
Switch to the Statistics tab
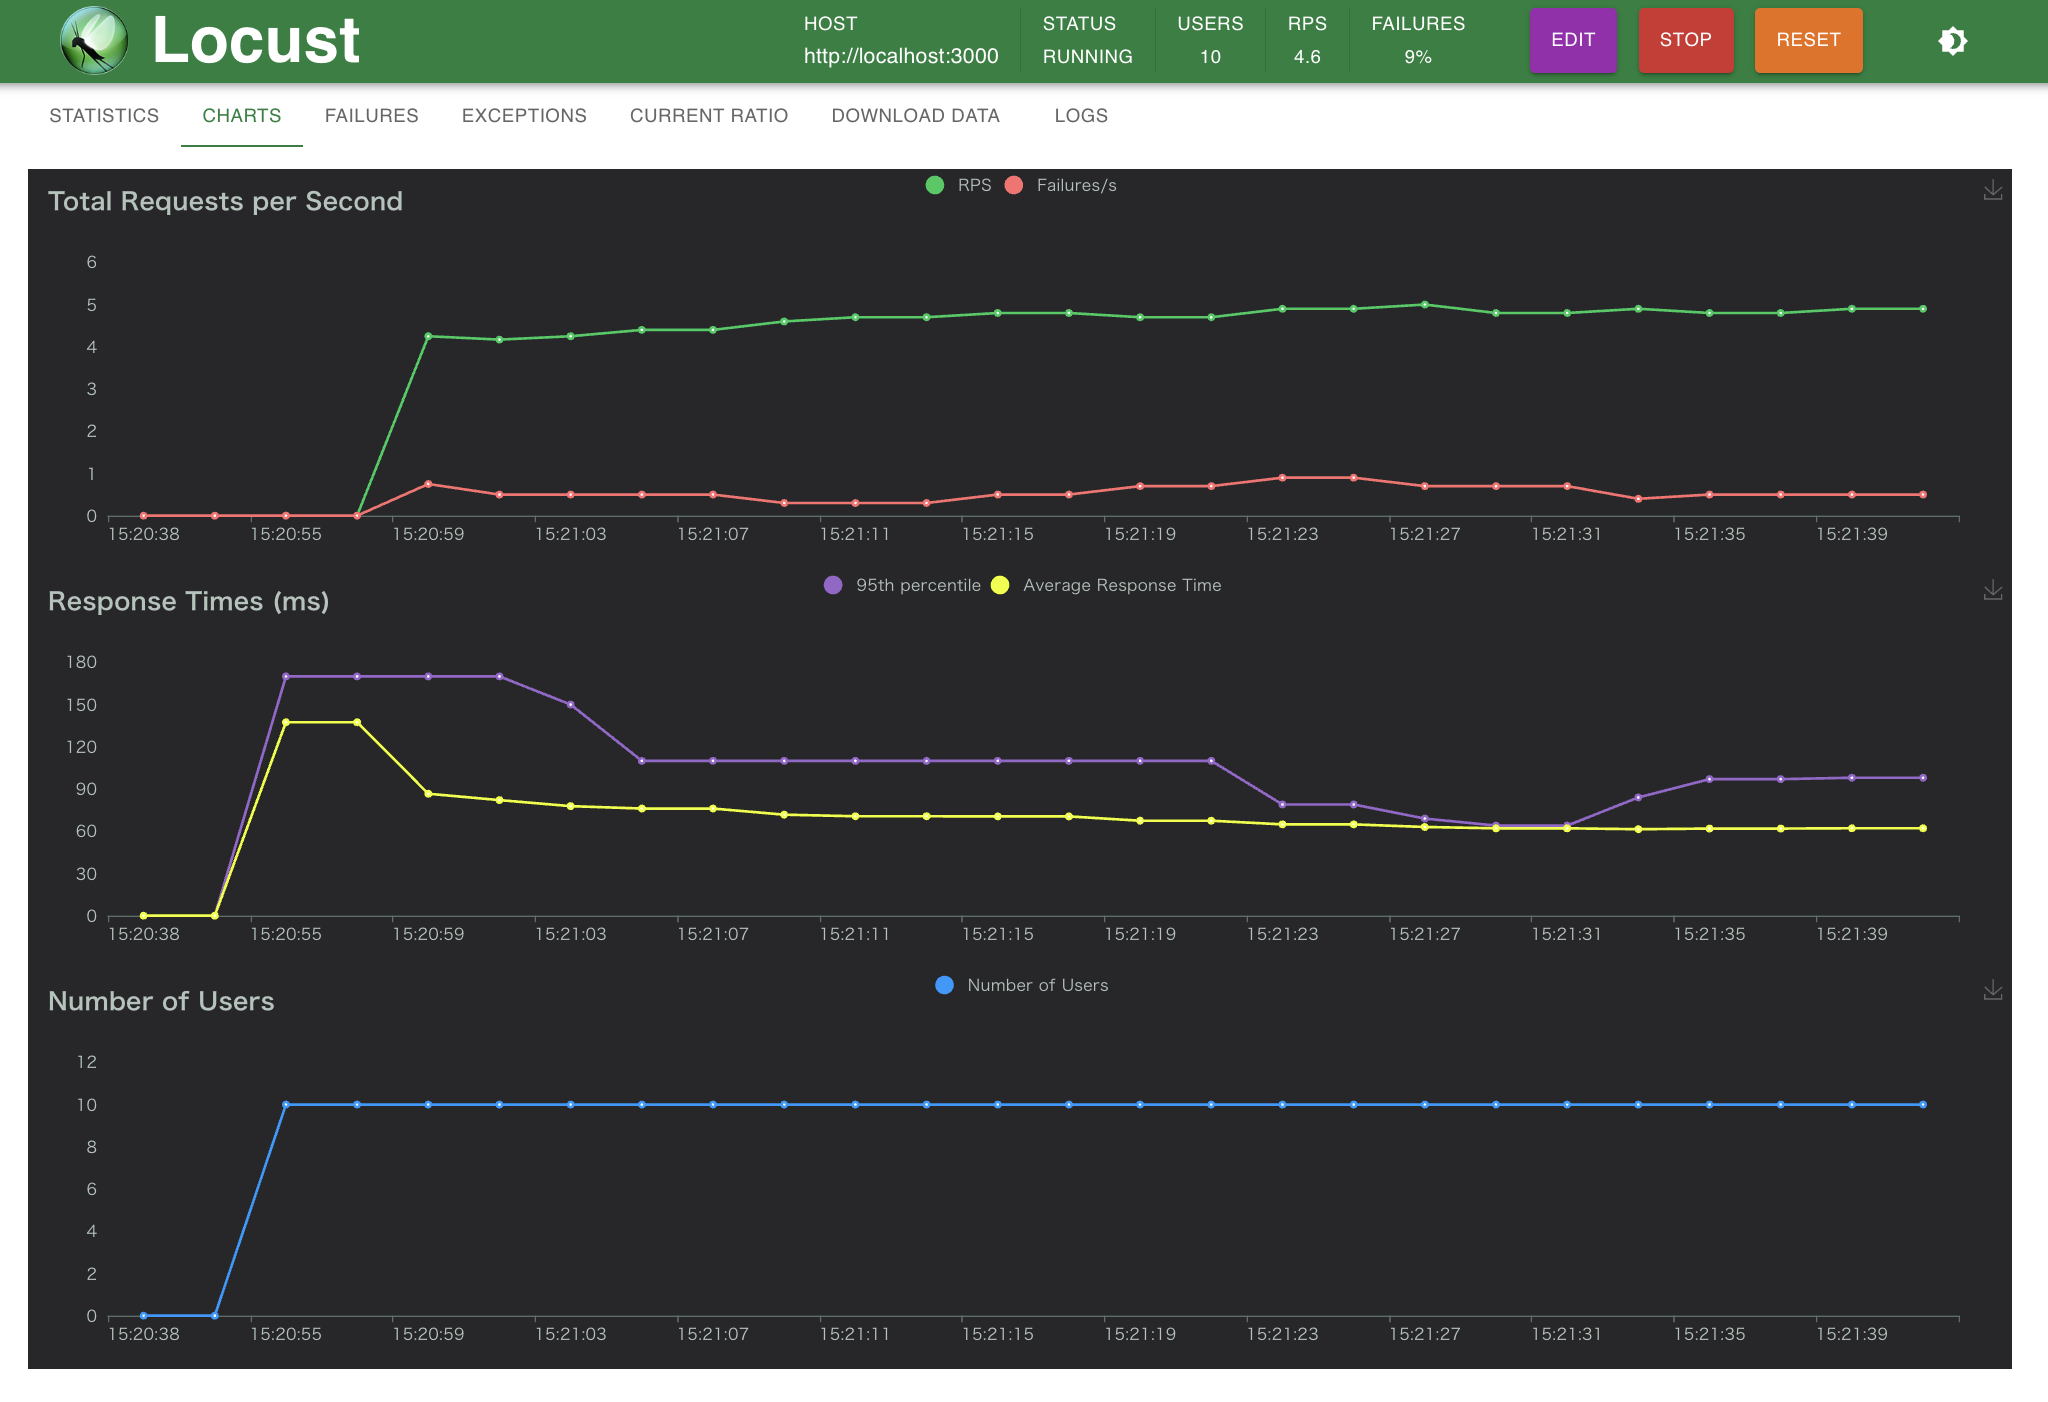(104, 115)
